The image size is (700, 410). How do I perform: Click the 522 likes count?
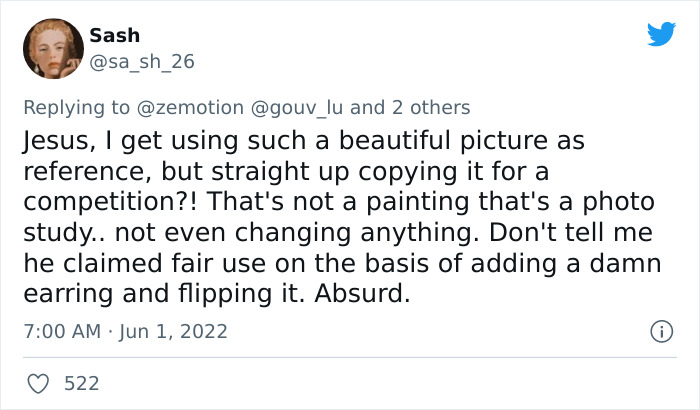point(81,383)
